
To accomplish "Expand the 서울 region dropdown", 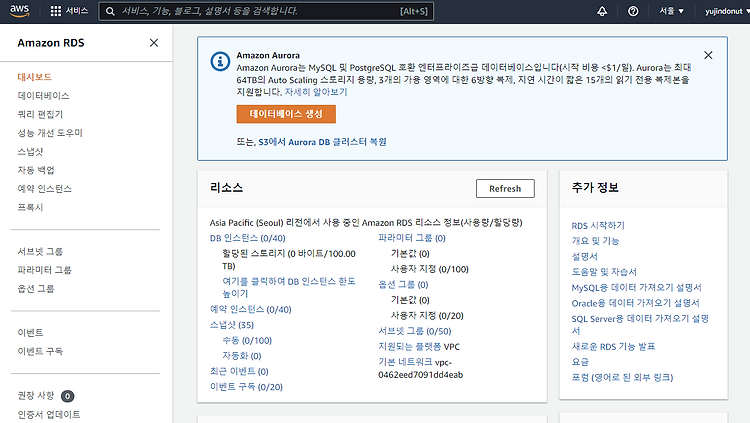I will [x=672, y=11].
